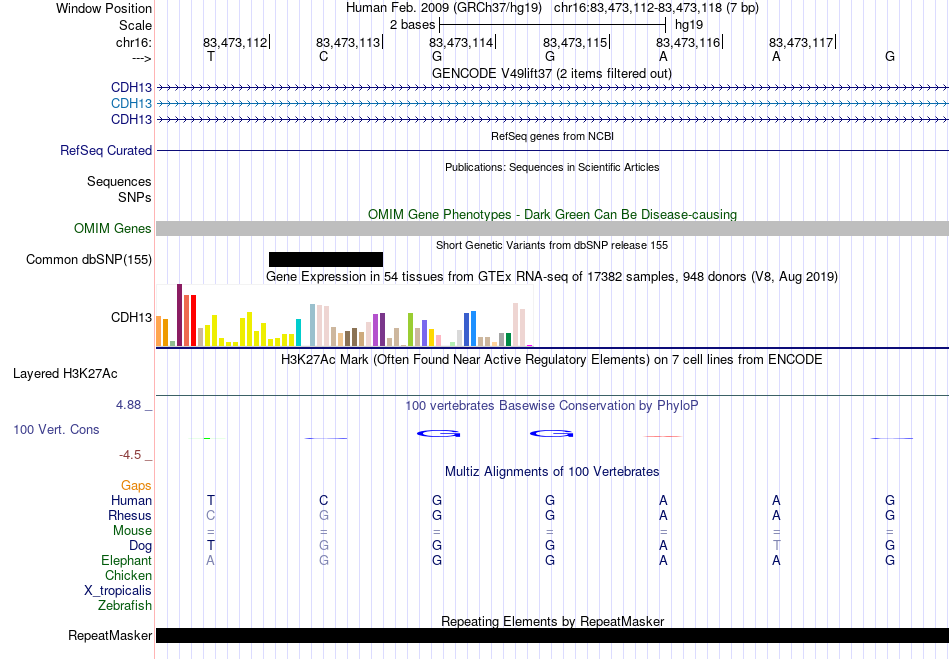
Task: Click the 83,473,112 position marker
Action: [235, 42]
